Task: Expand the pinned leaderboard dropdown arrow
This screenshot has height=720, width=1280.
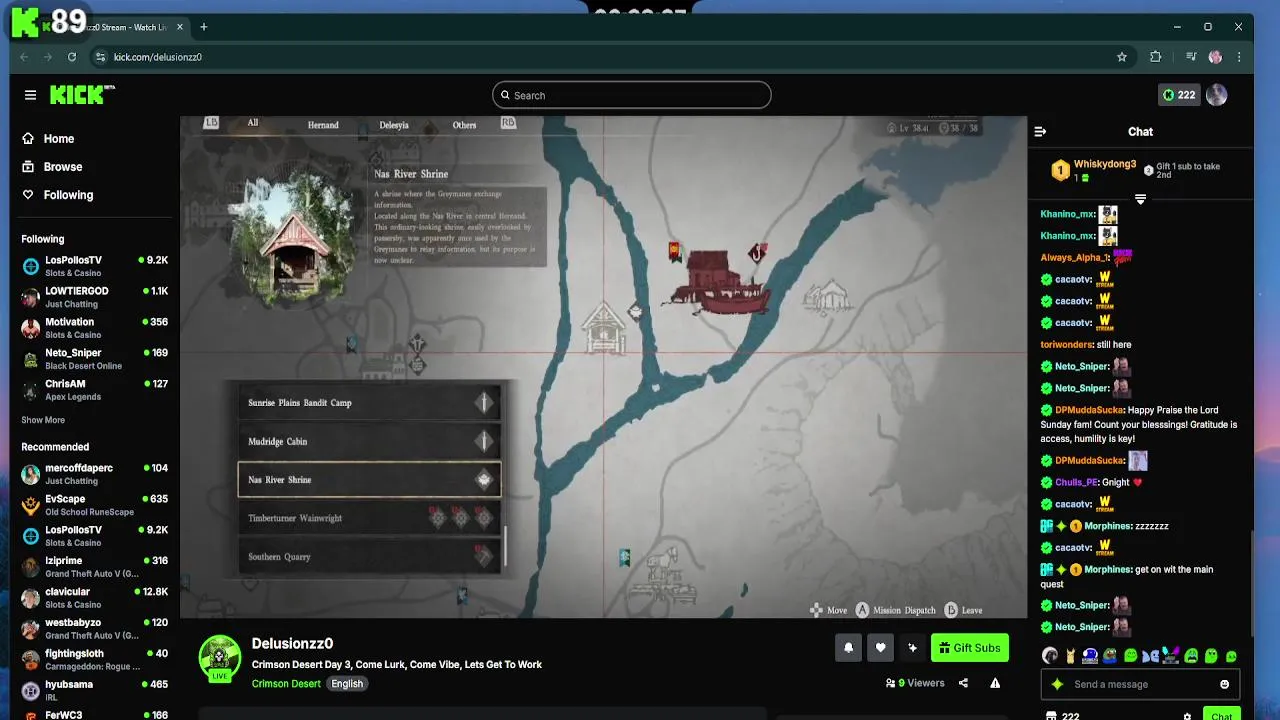Action: [x=1140, y=199]
